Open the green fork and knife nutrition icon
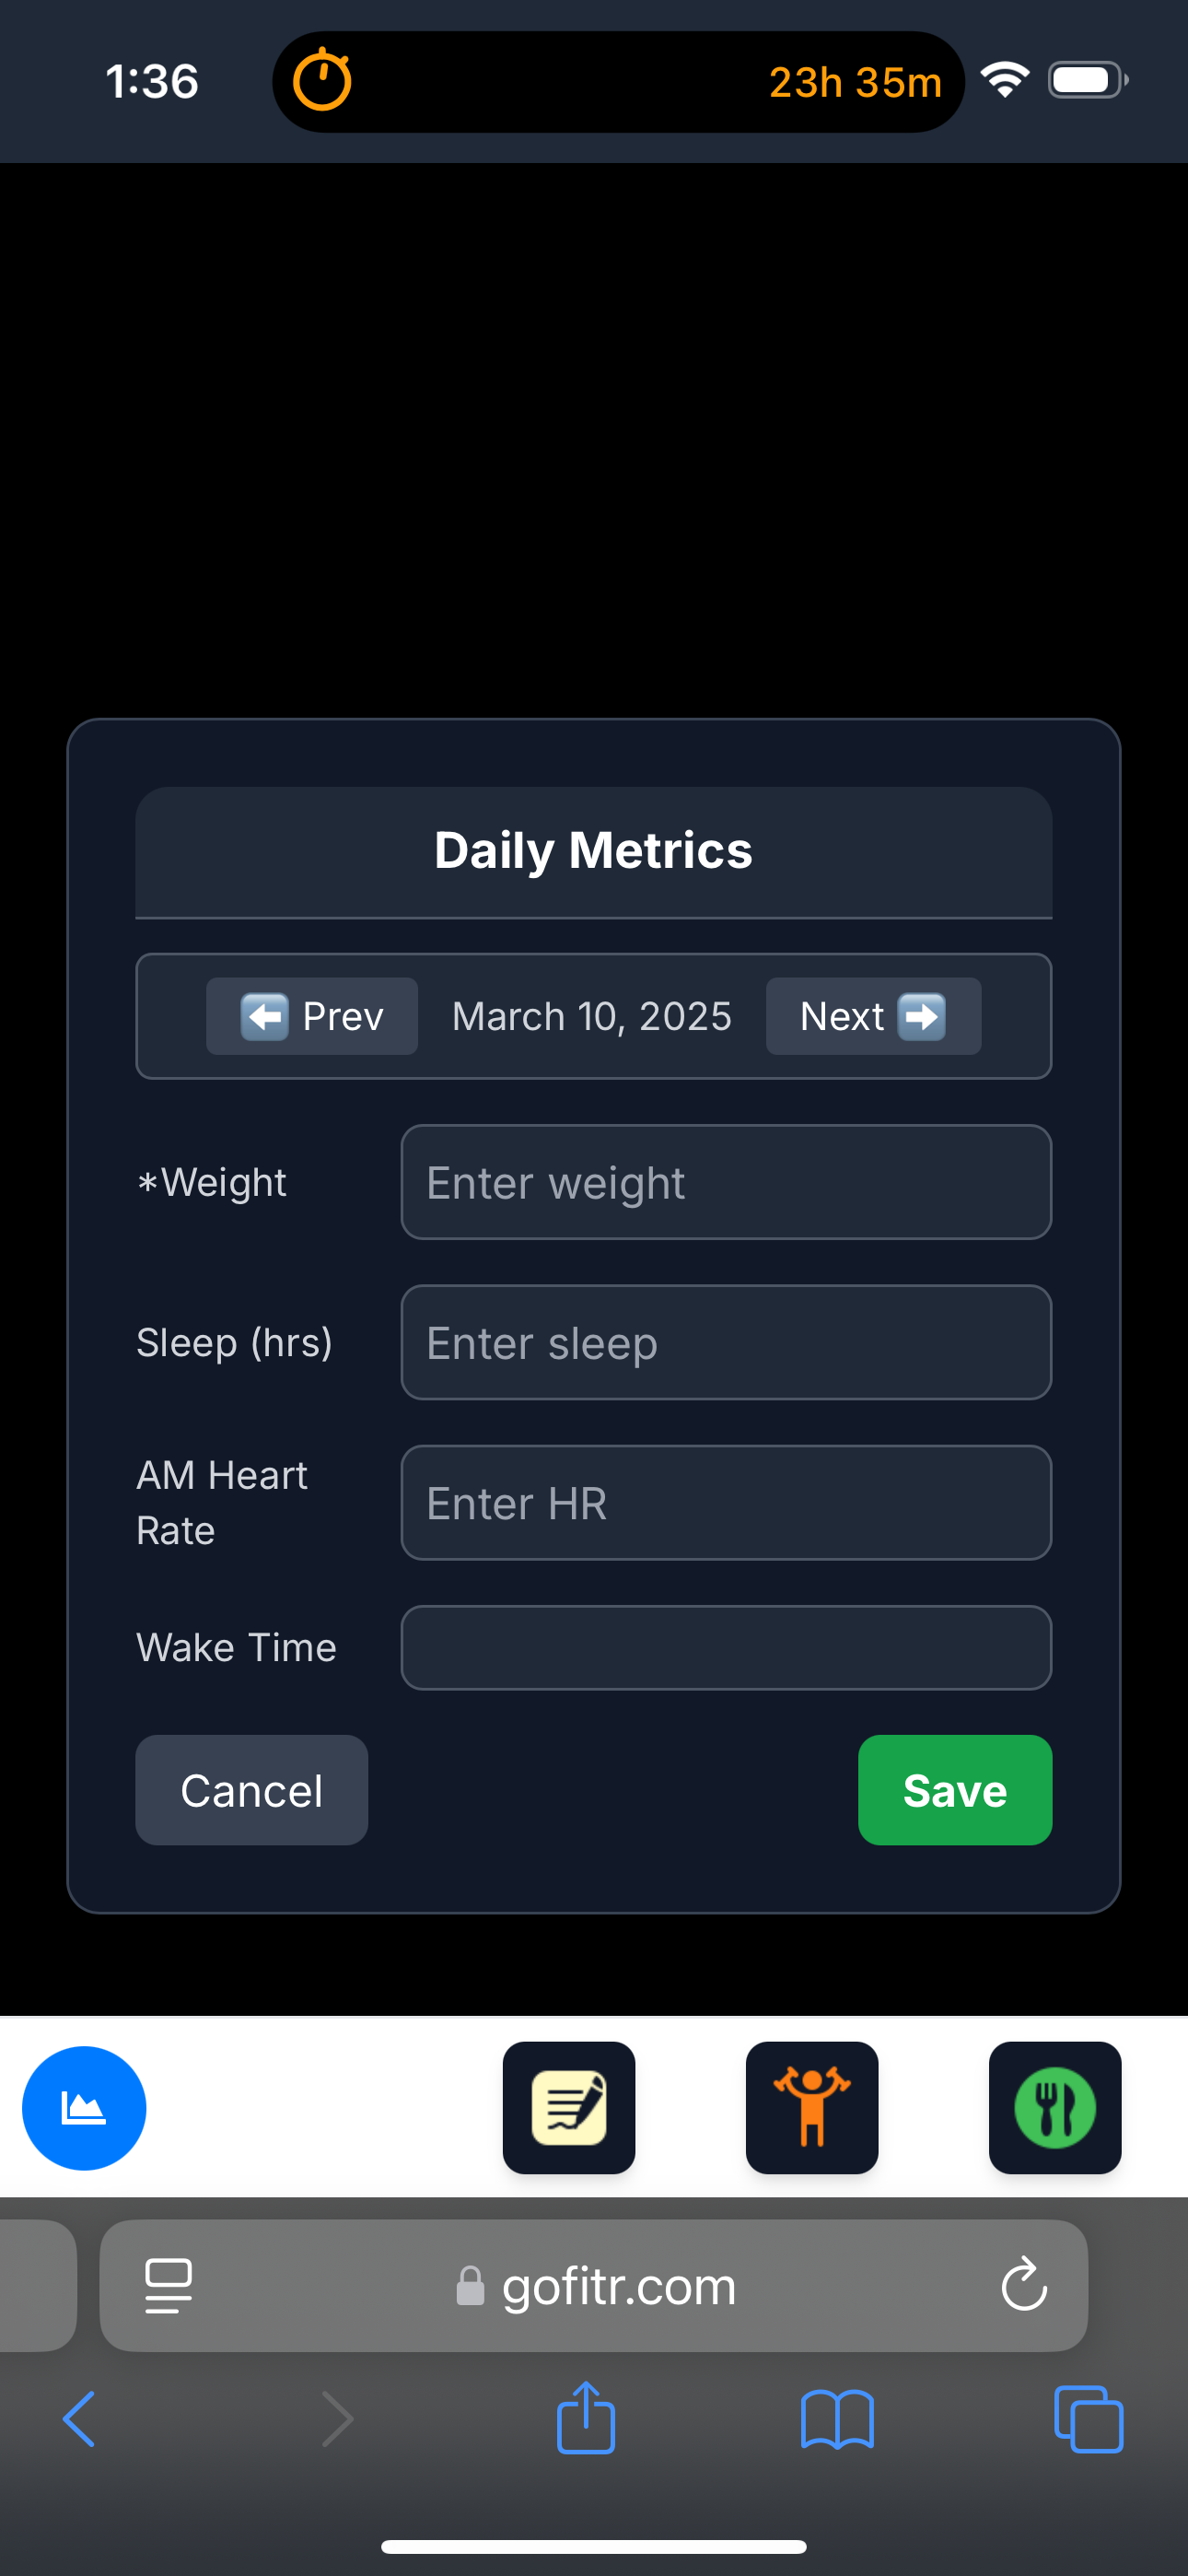The width and height of the screenshot is (1188, 2576). pyautogui.click(x=1055, y=2108)
